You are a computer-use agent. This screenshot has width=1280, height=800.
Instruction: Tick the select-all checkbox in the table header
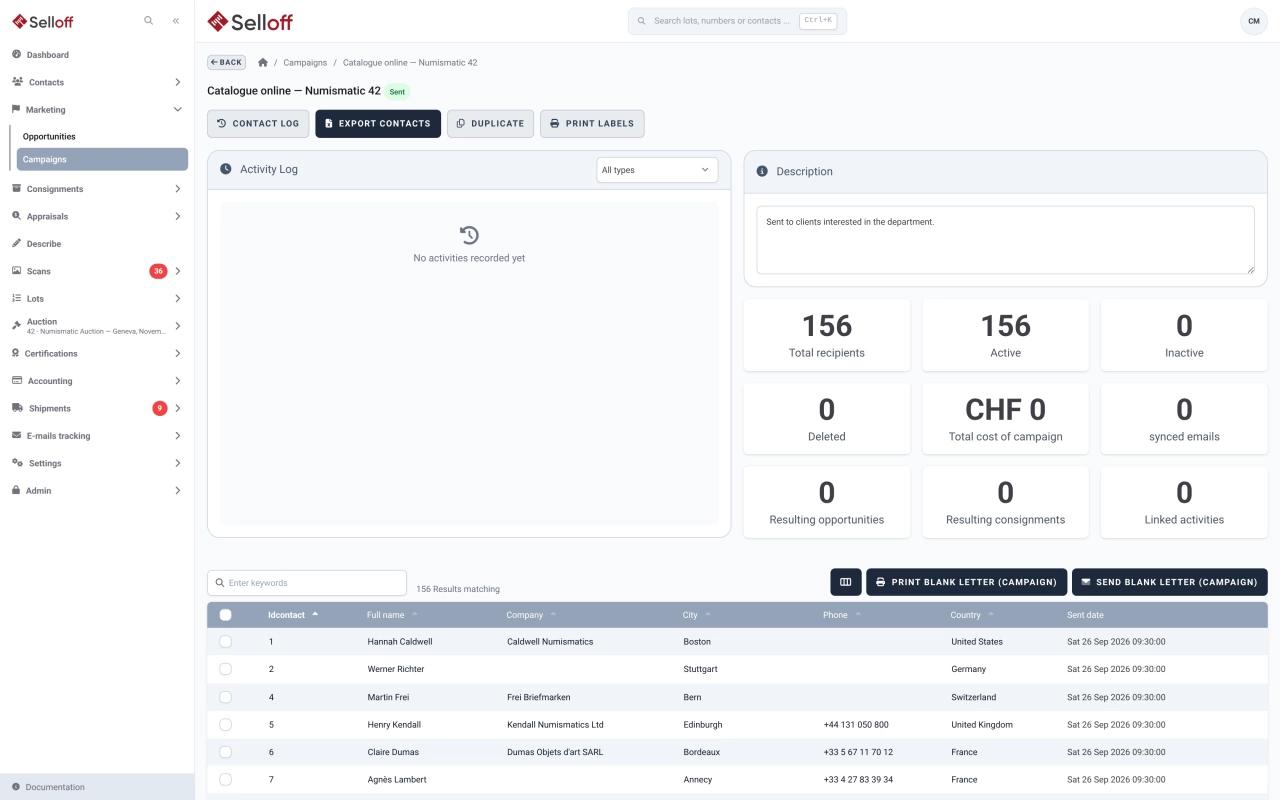coord(225,615)
